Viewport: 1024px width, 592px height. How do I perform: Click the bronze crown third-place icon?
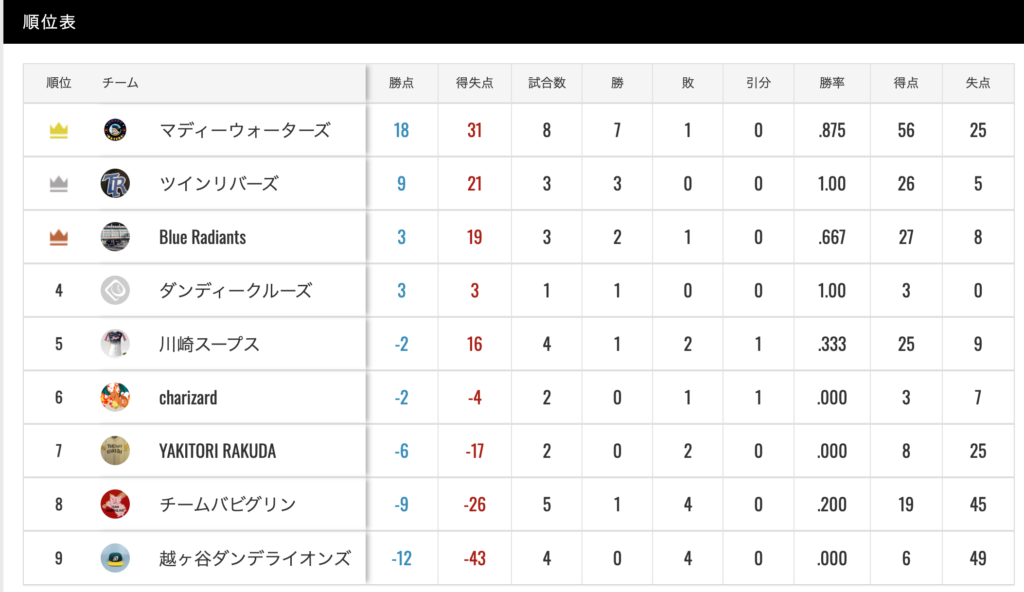coord(59,237)
